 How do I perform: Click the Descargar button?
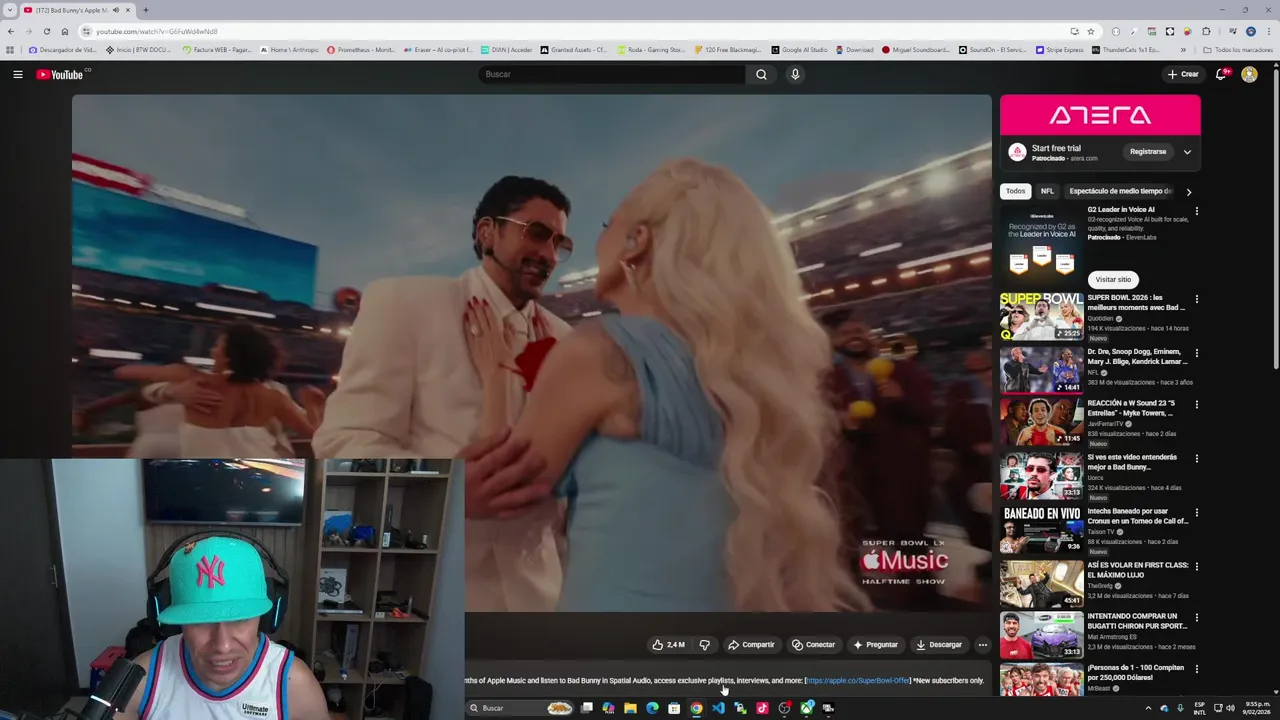tap(939, 645)
